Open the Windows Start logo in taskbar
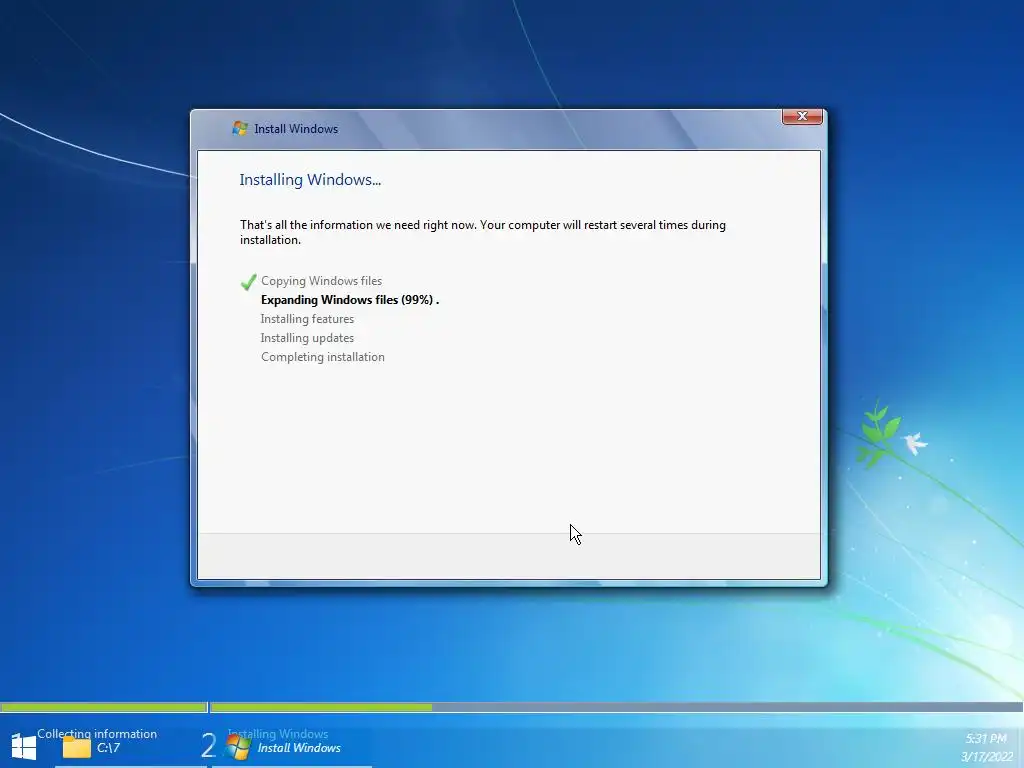The height and width of the screenshot is (768, 1024). (x=24, y=746)
